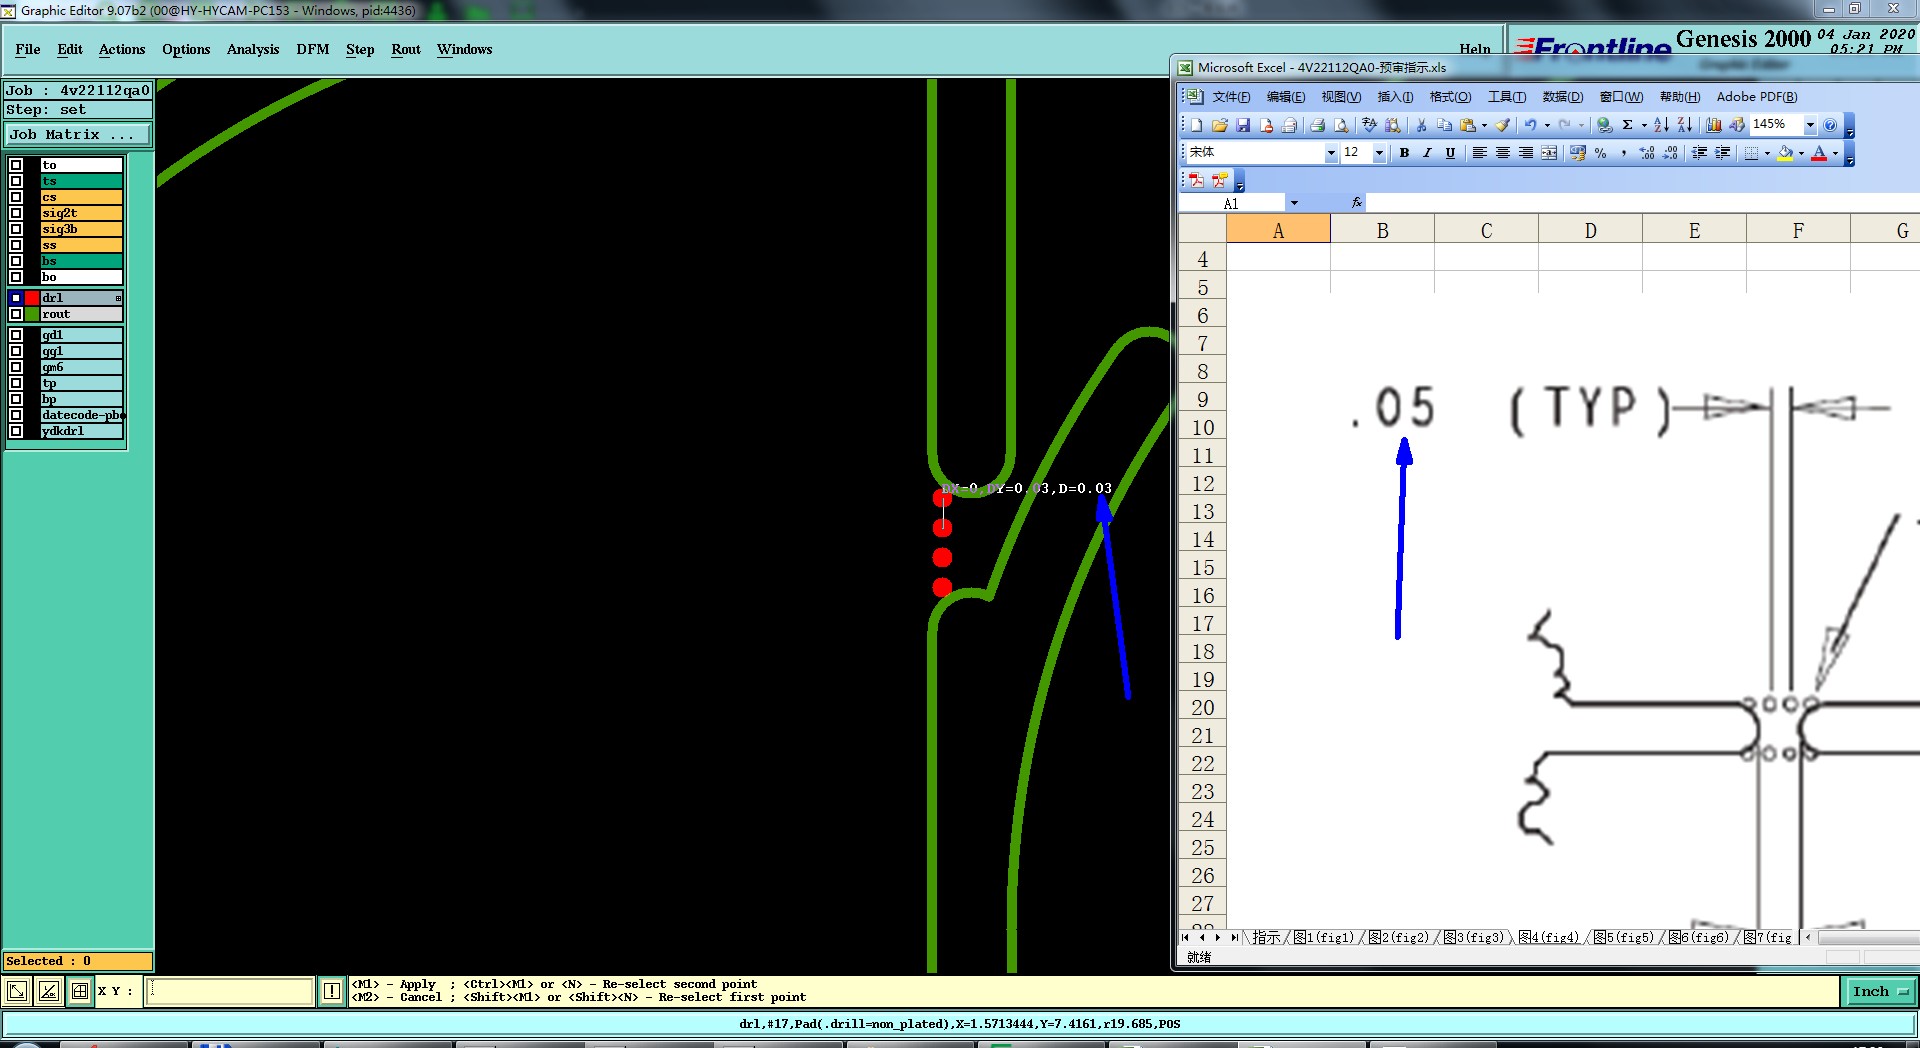Click Genesis zoom-area icon at bottom left
Viewport: 1920px width, 1048px height.
17,991
